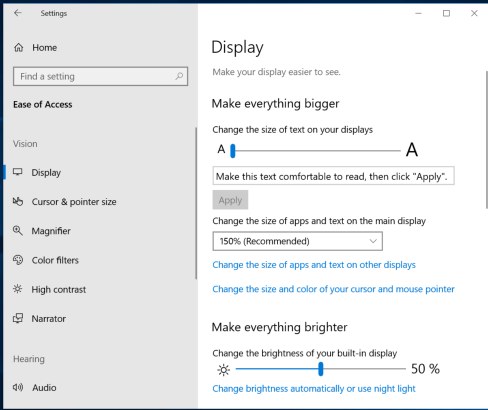The width and height of the screenshot is (488, 410).
Task: Click the High contrast sun icon
Action: point(18,289)
